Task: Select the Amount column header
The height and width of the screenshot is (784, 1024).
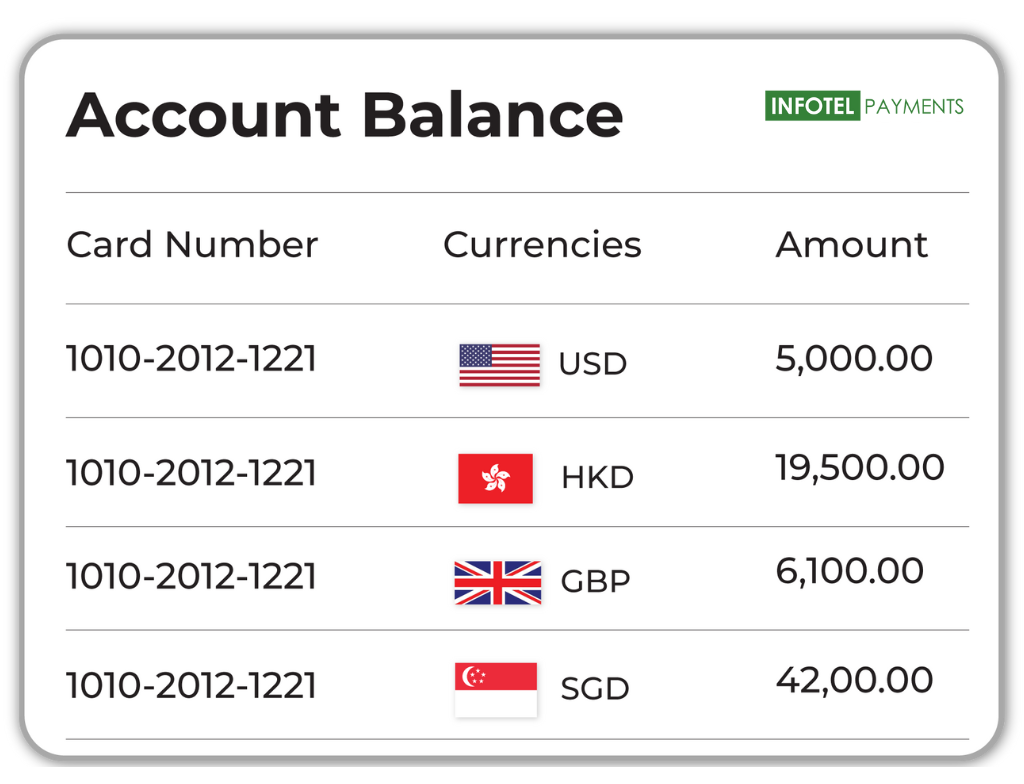Action: tap(852, 245)
